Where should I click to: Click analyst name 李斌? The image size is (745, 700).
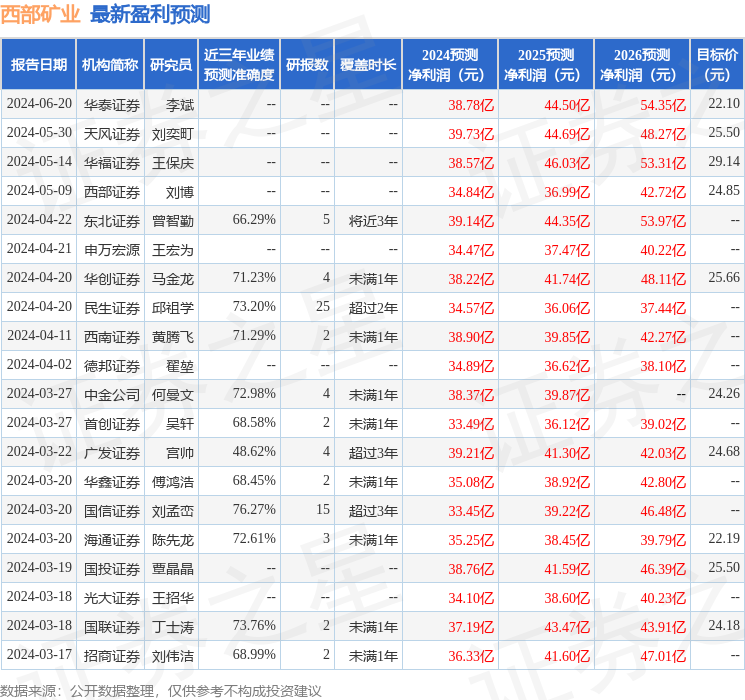(x=180, y=105)
